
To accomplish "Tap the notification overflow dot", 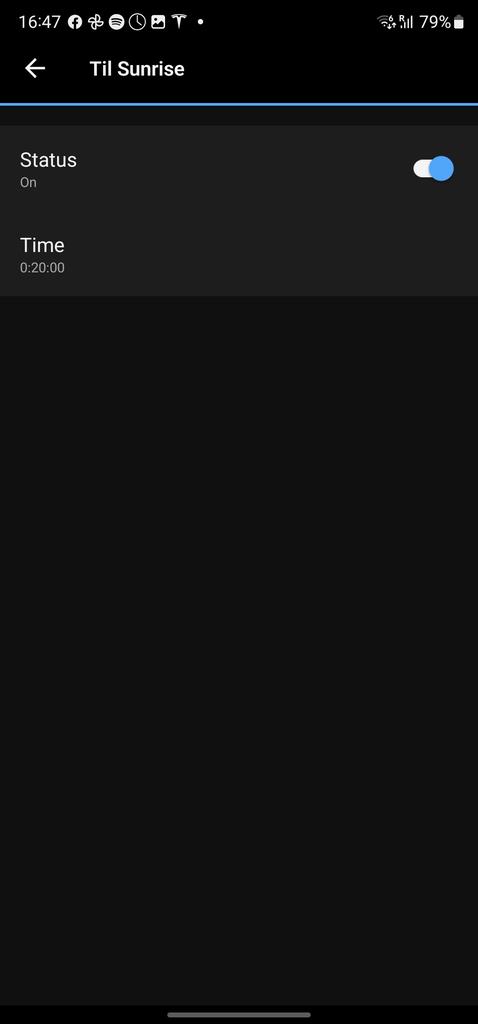I will tap(200, 22).
